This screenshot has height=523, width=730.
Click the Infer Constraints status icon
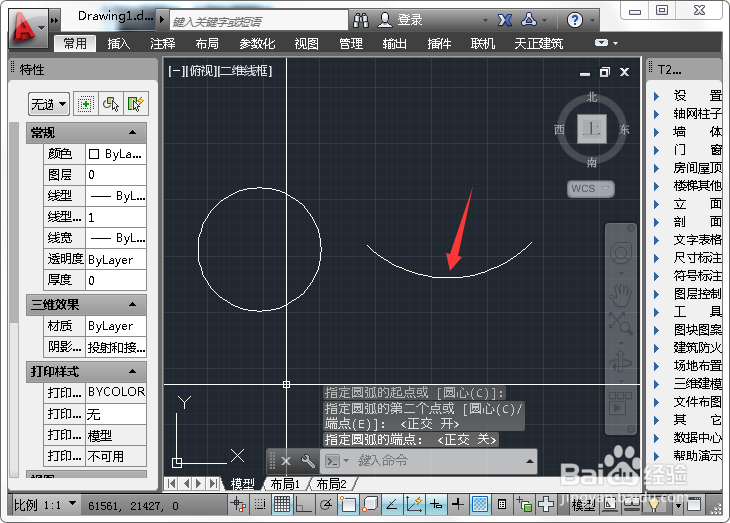point(239,504)
